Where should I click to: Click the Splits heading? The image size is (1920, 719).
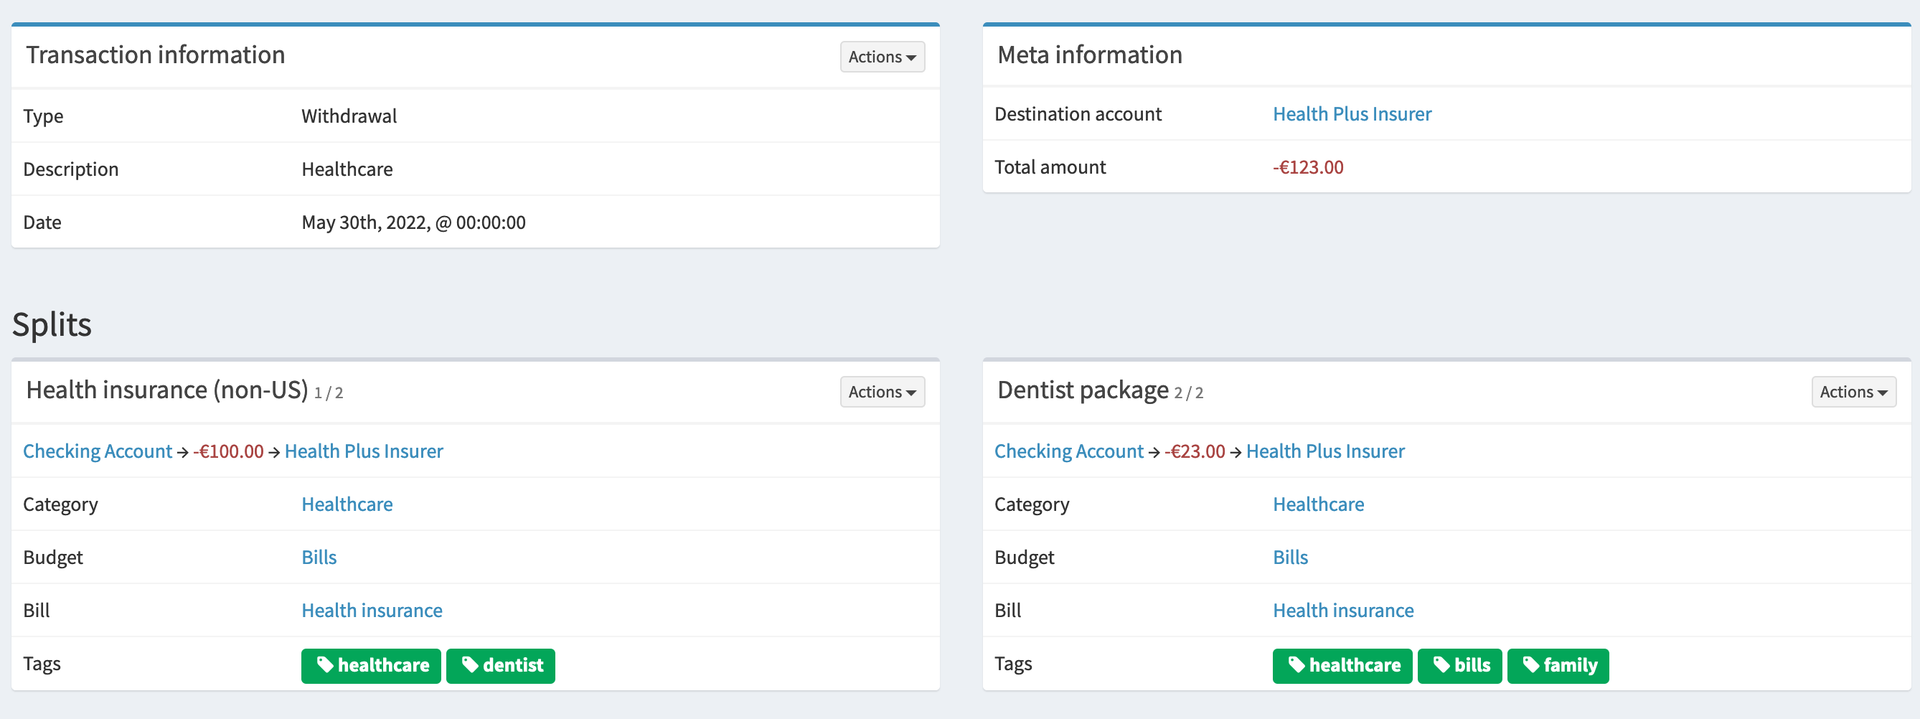52,325
